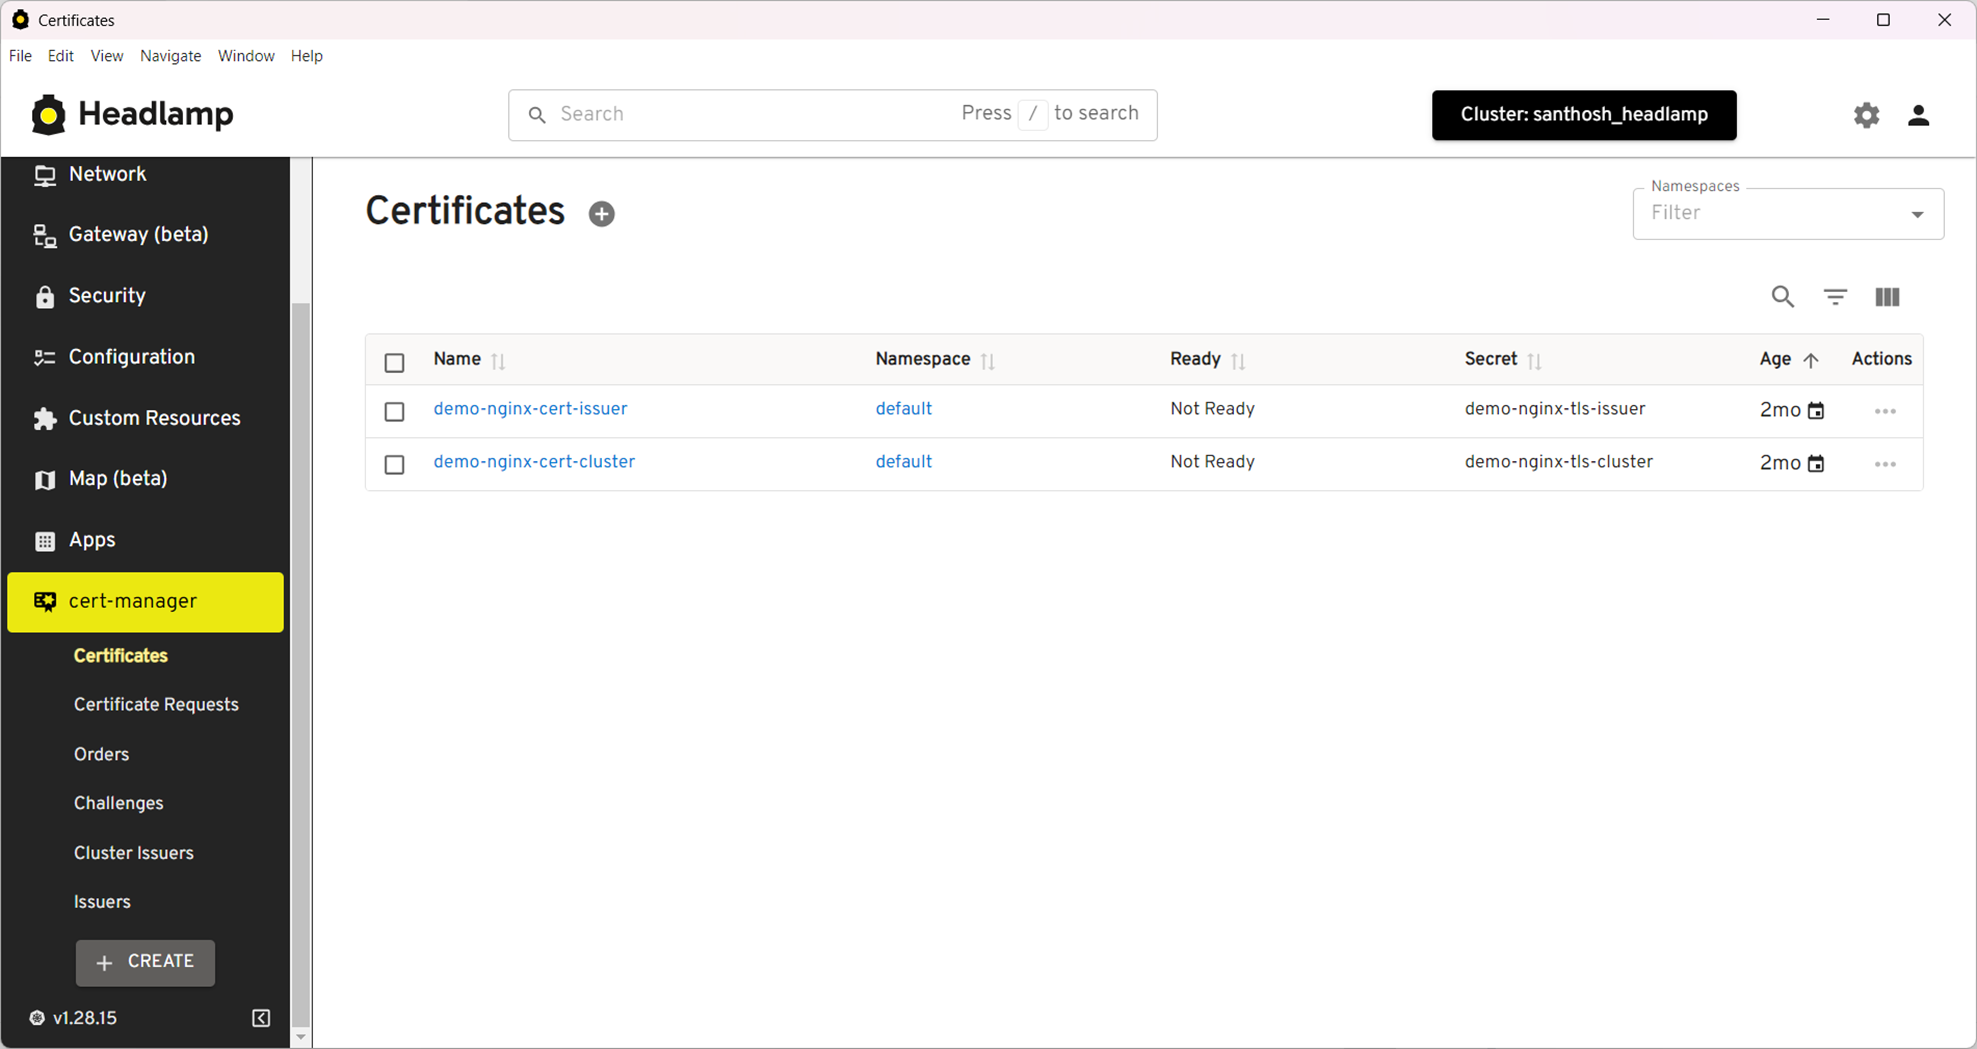
Task: Toggle select-all checkbox in table header
Action: 394,362
